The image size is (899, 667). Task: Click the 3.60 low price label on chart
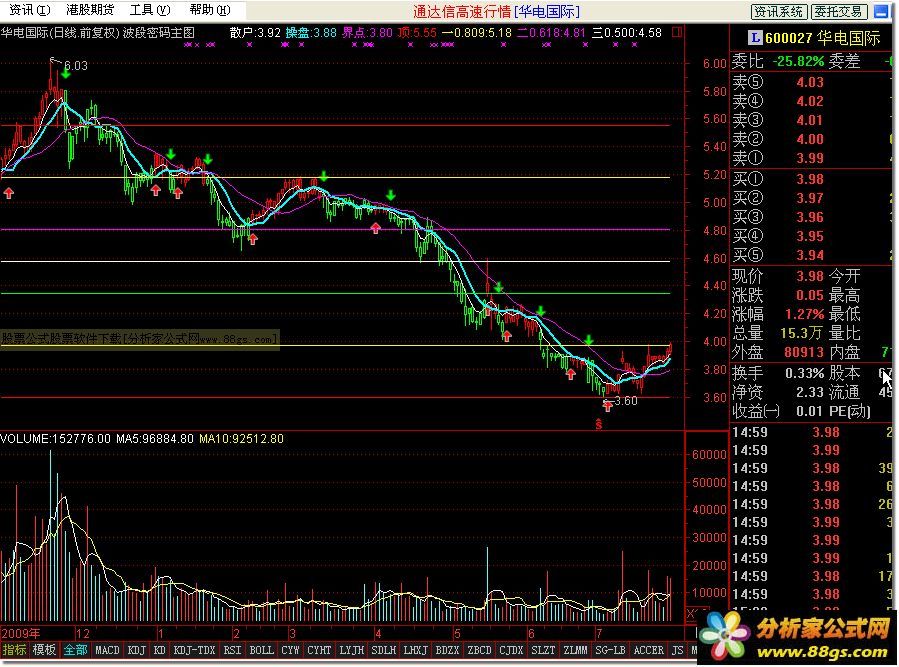click(626, 400)
